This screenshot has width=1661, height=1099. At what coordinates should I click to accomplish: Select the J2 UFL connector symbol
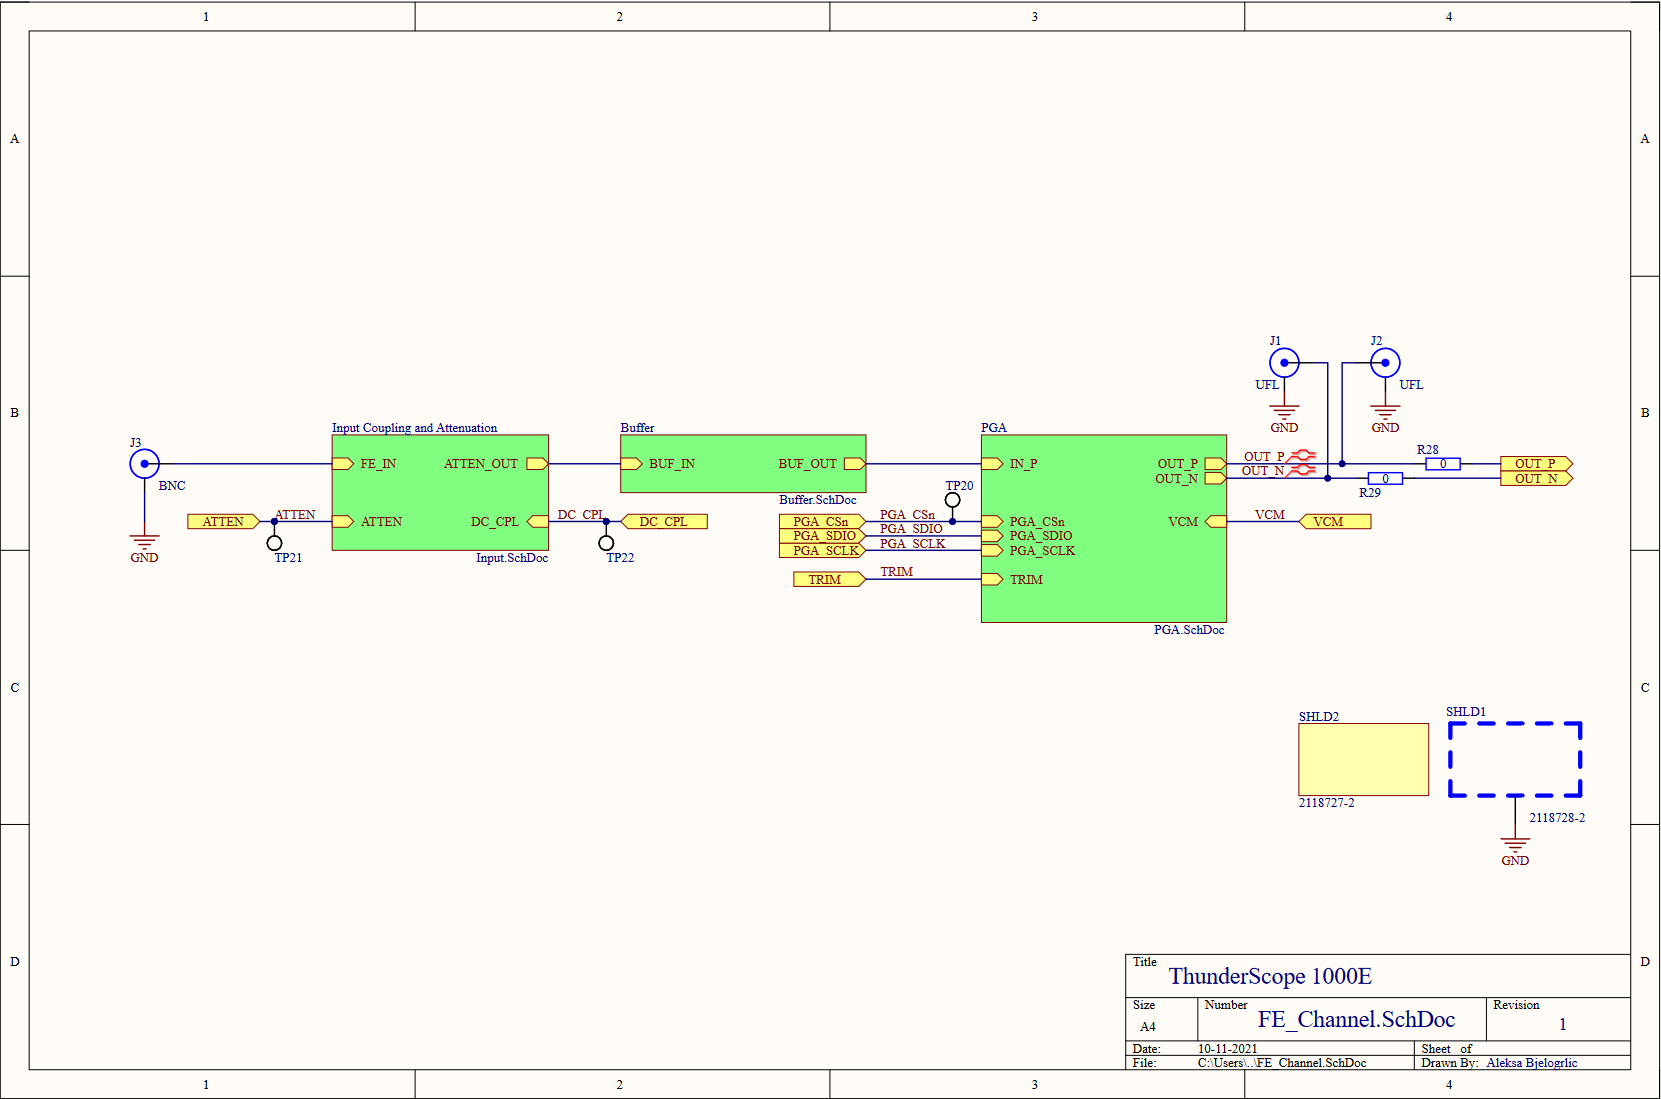1385,363
